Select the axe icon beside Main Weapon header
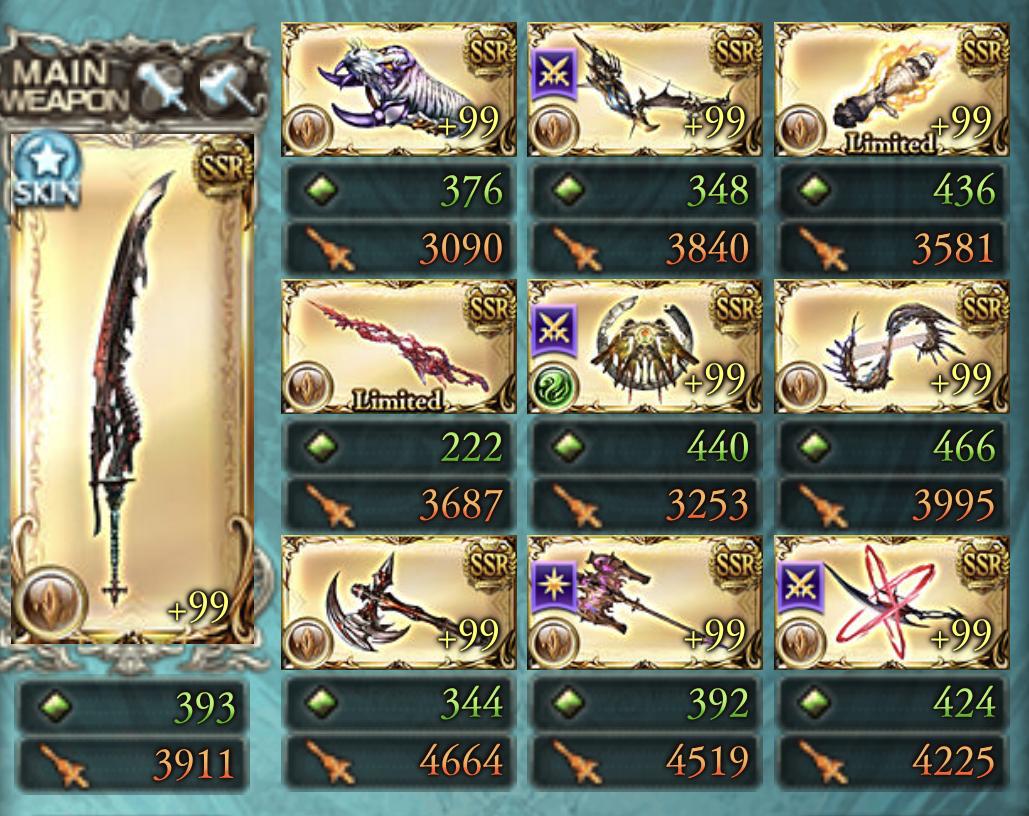Screen dimensions: 1029x816 228,89
